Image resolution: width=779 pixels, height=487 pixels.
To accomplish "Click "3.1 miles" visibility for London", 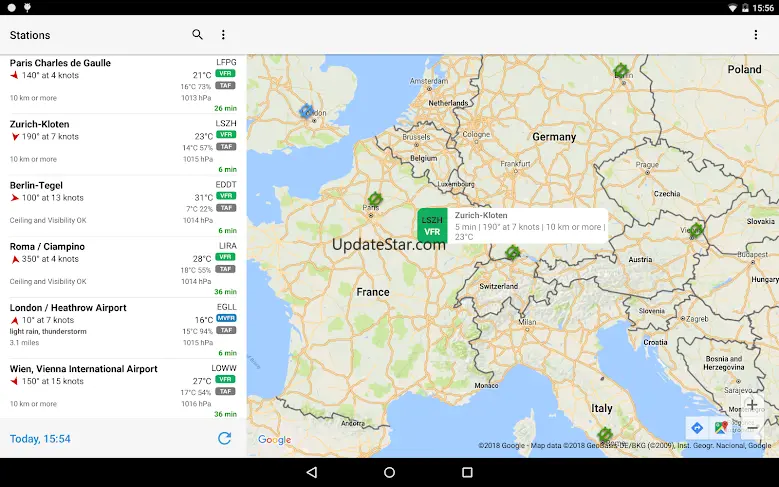I will pyautogui.click(x=24, y=342).
